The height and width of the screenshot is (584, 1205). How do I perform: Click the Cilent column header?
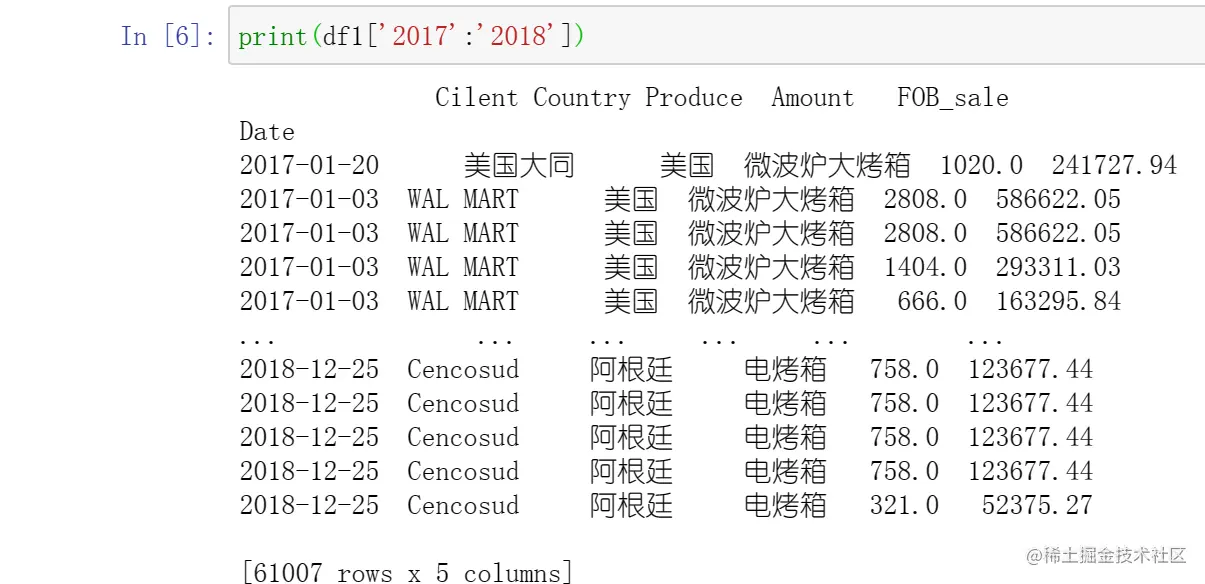(476, 98)
